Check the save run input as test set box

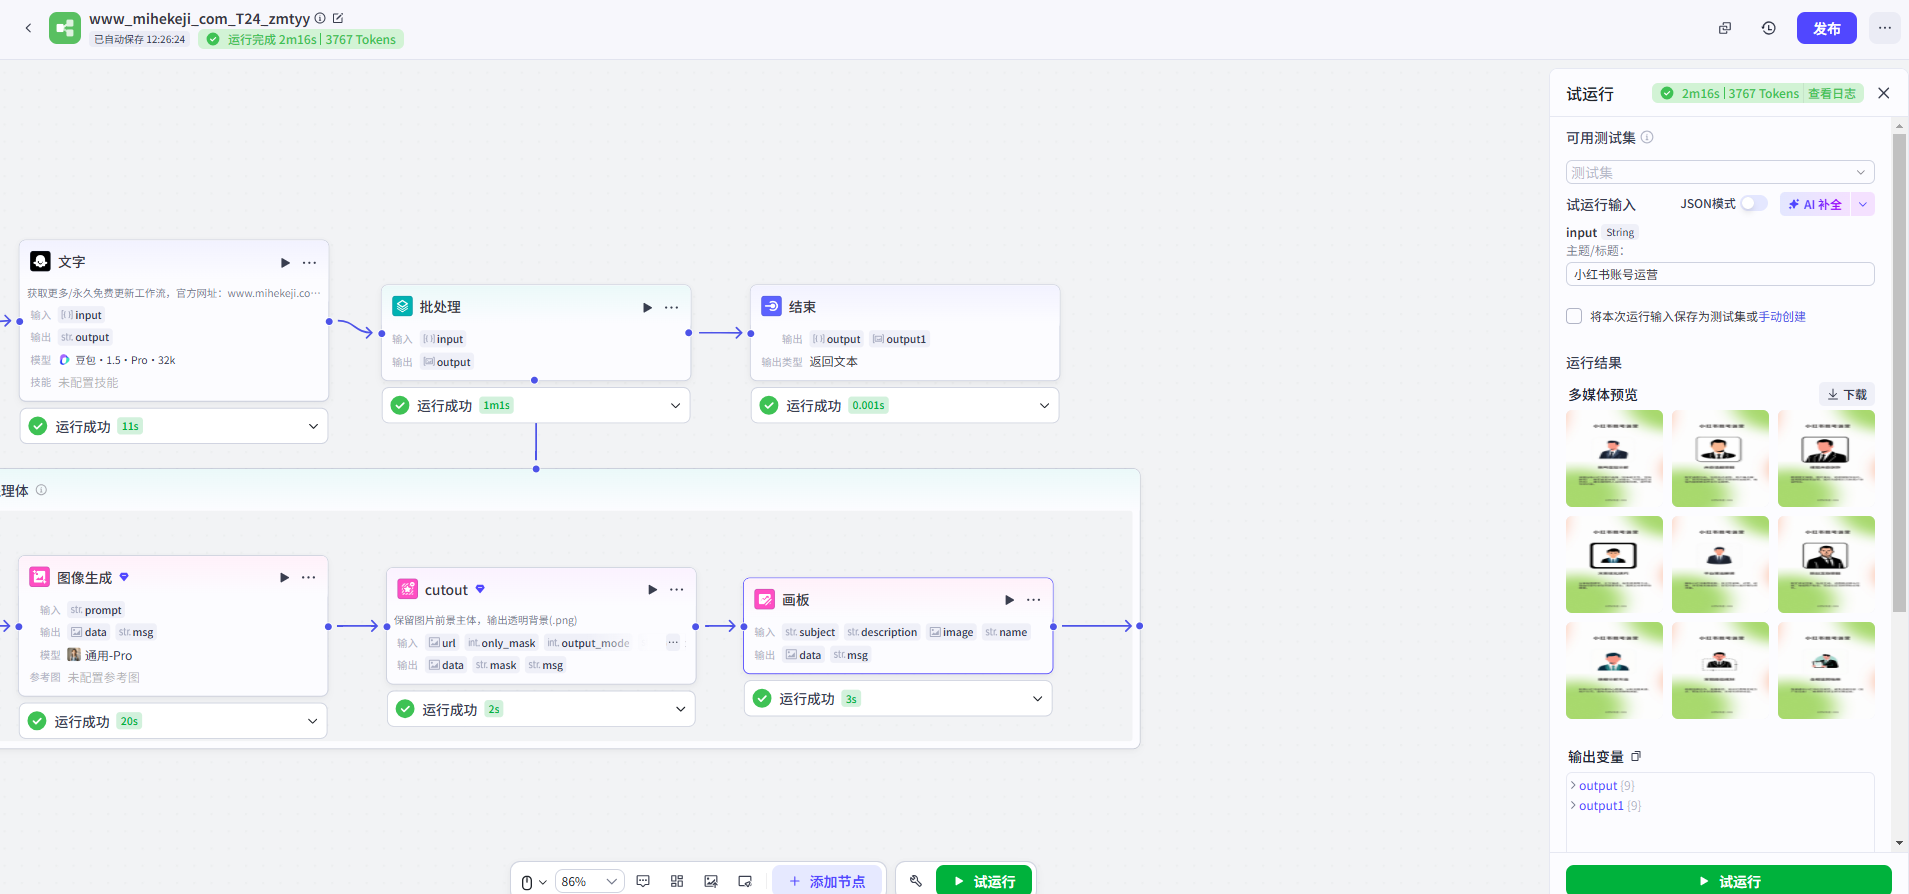[1574, 317]
